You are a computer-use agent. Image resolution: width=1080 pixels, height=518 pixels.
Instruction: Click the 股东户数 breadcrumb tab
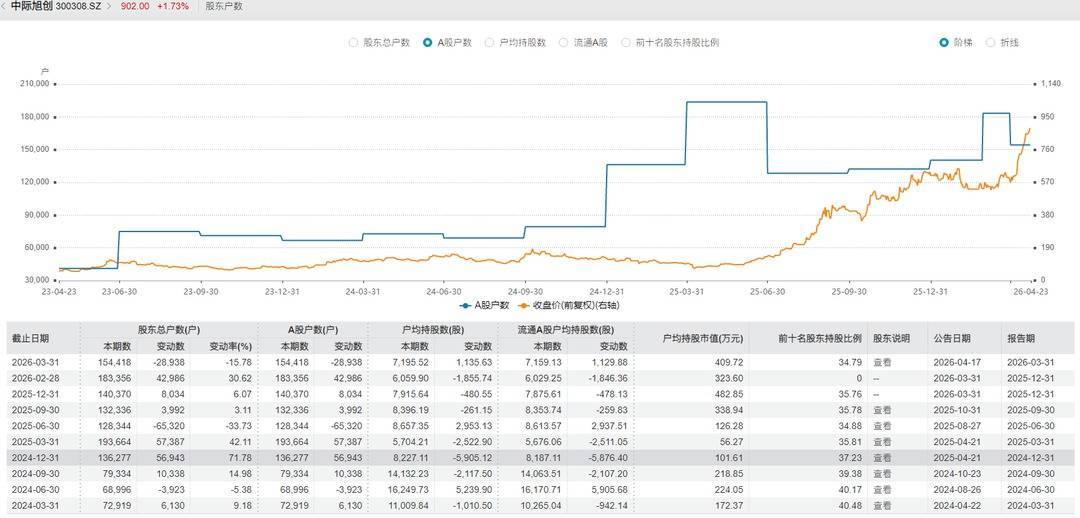223,6
